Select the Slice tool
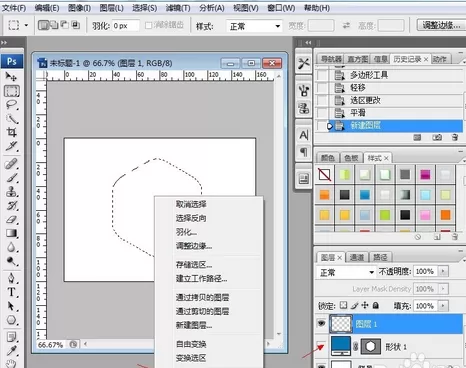 [x=11, y=146]
